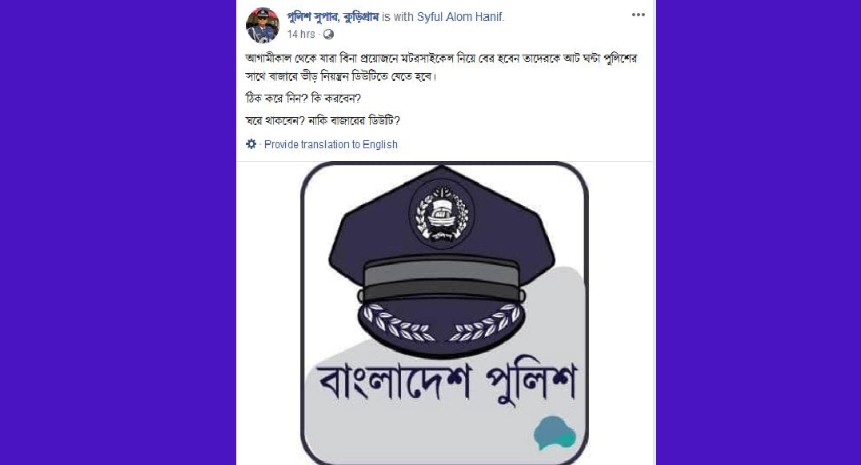The height and width of the screenshot is (465, 861).
Task: Click Provide translation to English
Action: [x=331, y=144]
